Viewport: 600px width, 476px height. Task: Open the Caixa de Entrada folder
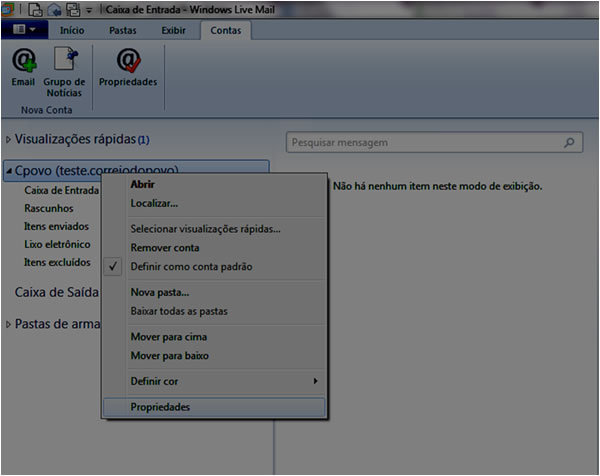click(61, 190)
